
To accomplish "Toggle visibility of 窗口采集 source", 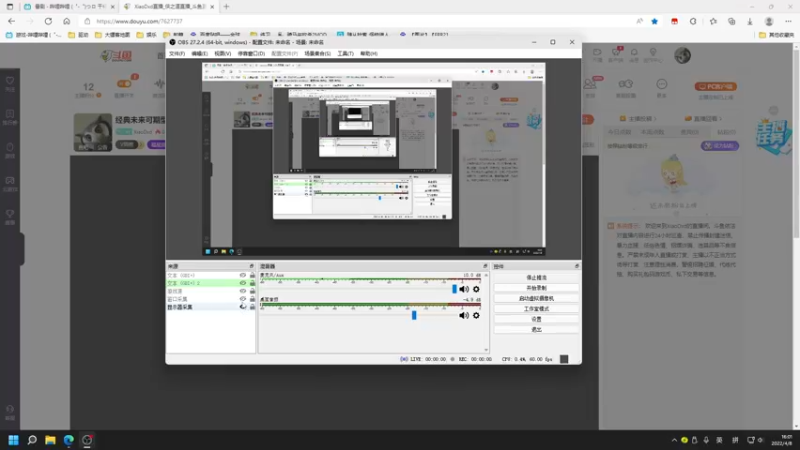I will pyautogui.click(x=243, y=299).
